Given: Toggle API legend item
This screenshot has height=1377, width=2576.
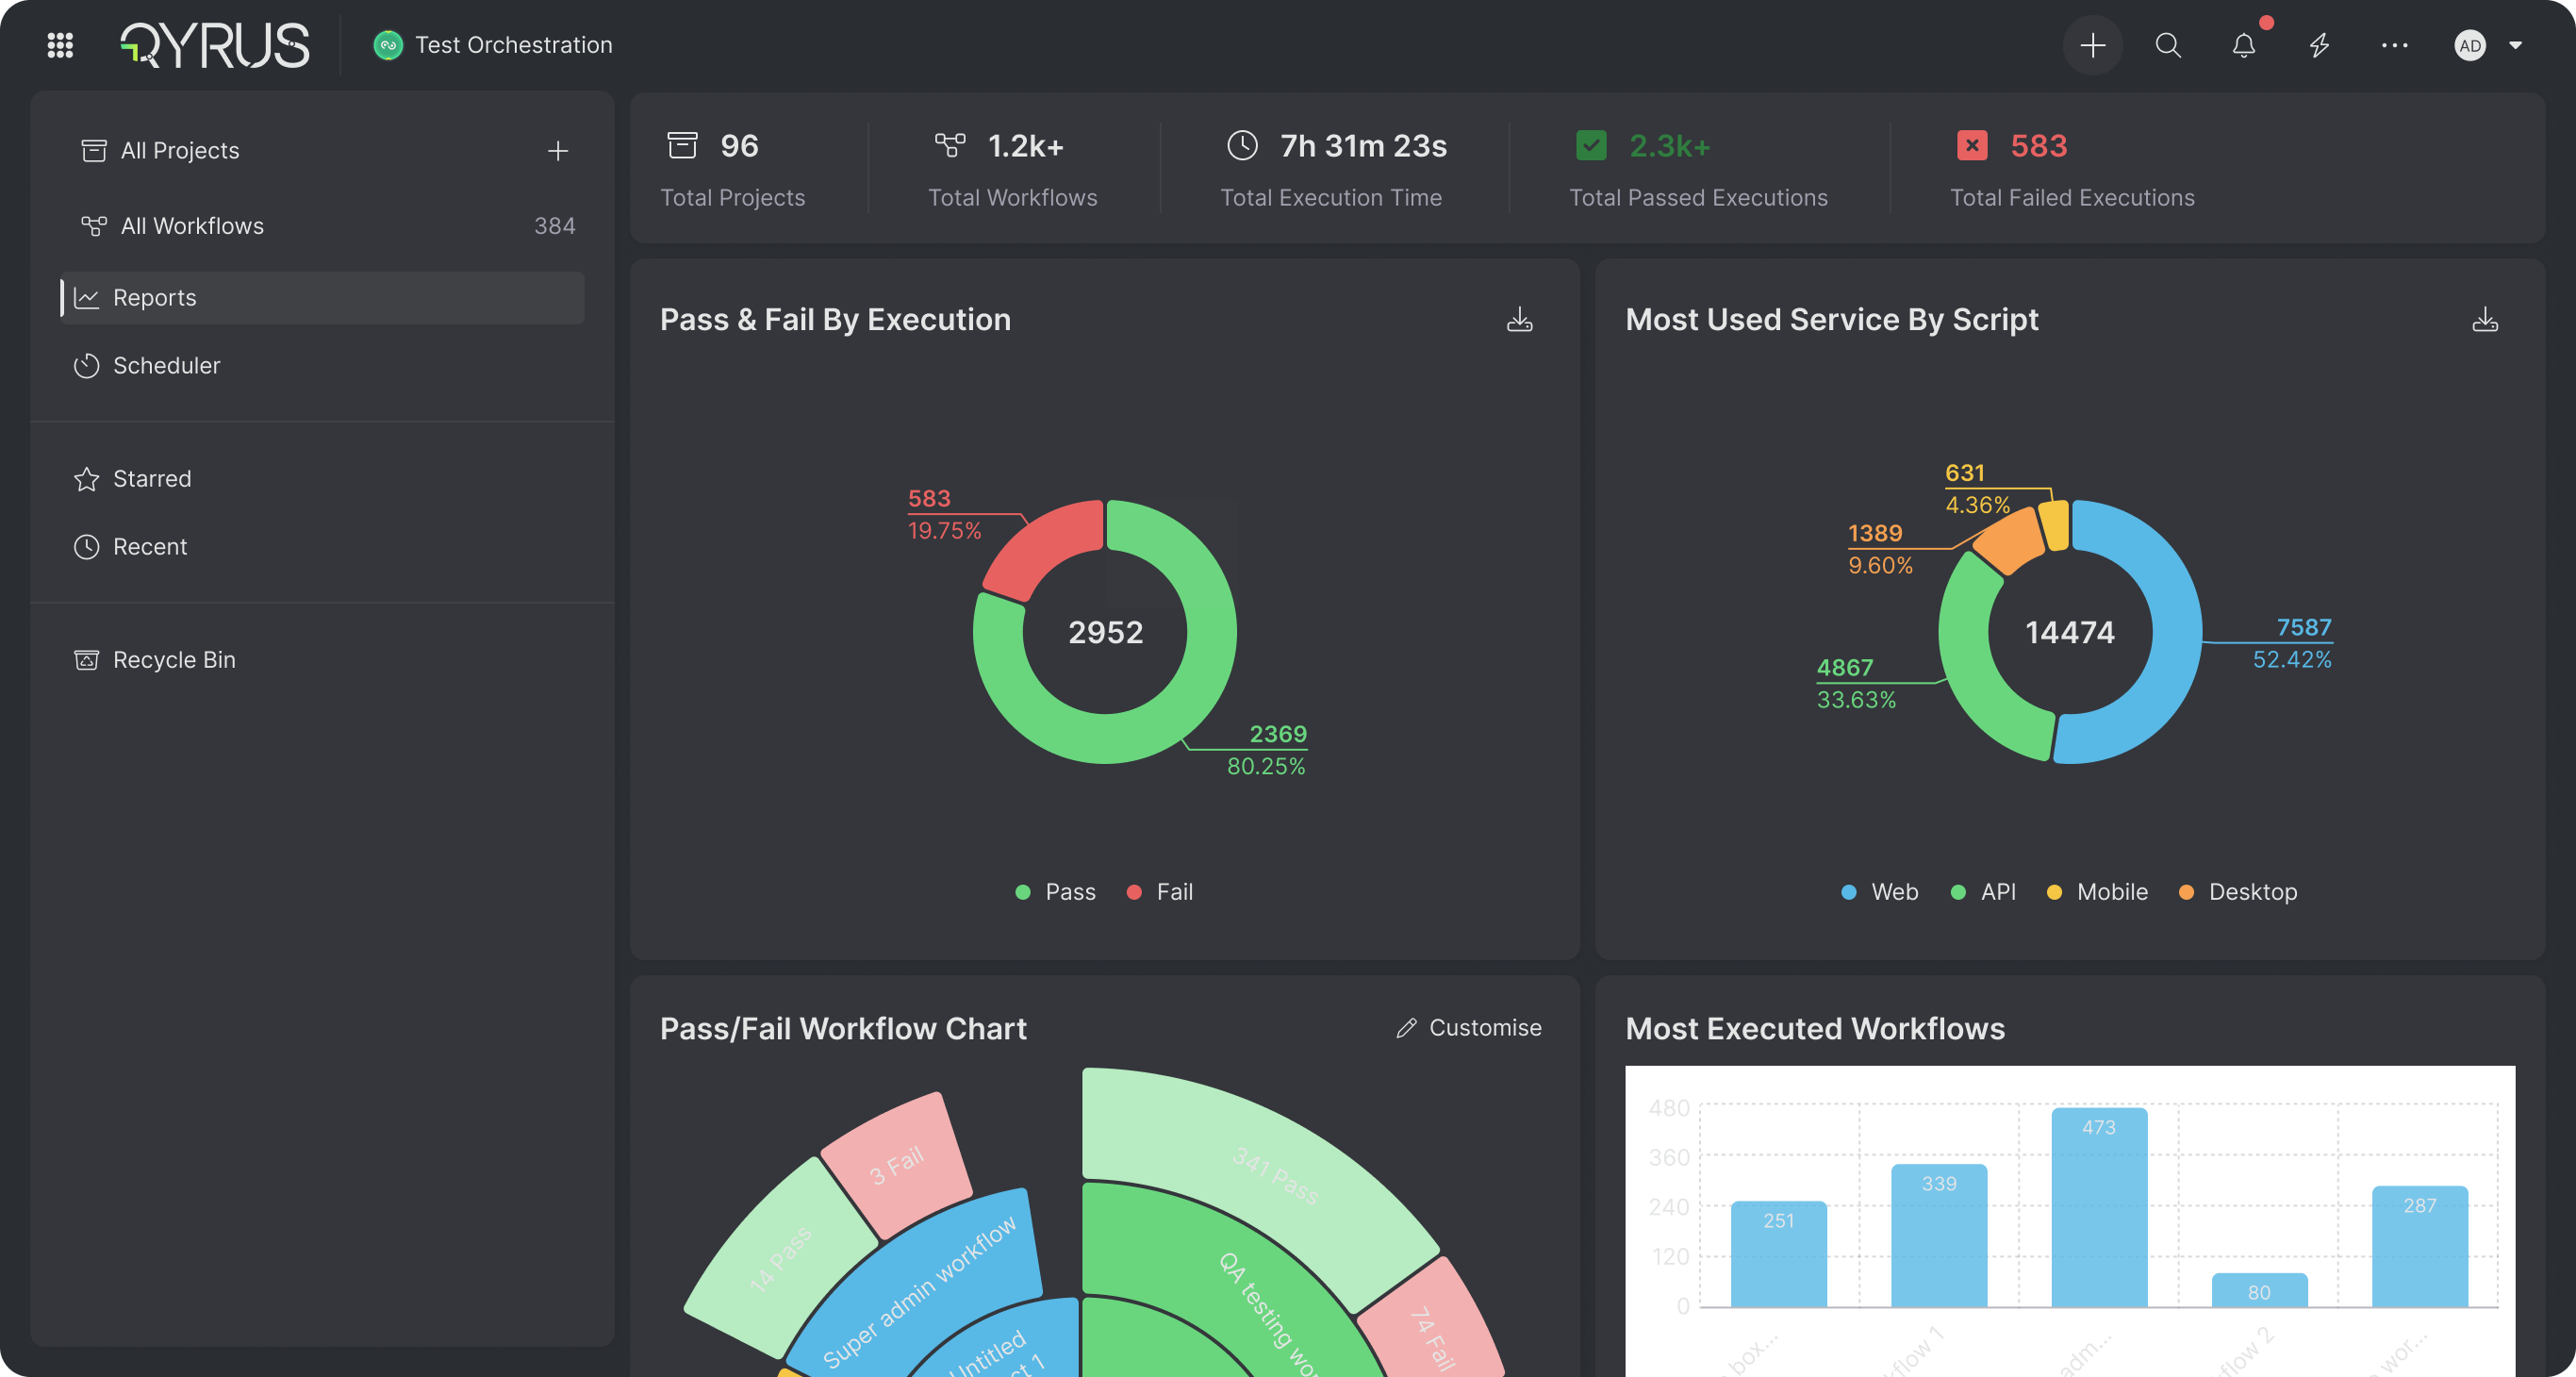Looking at the screenshot, I should click(1983, 892).
